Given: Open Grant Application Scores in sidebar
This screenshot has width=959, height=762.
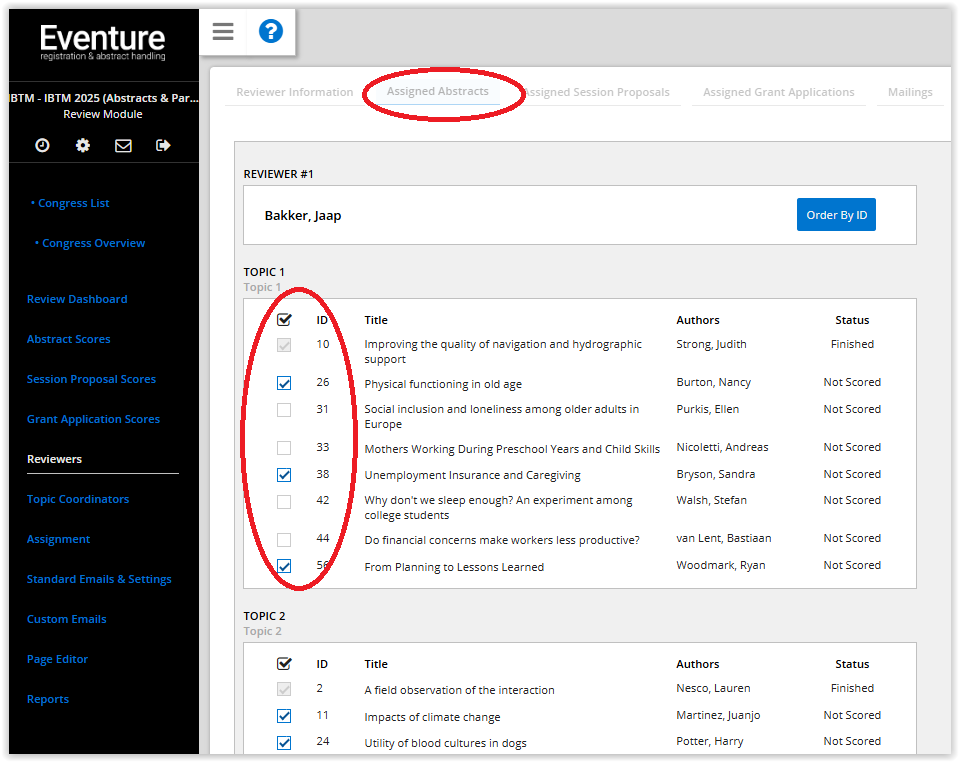Looking at the screenshot, I should click(93, 419).
